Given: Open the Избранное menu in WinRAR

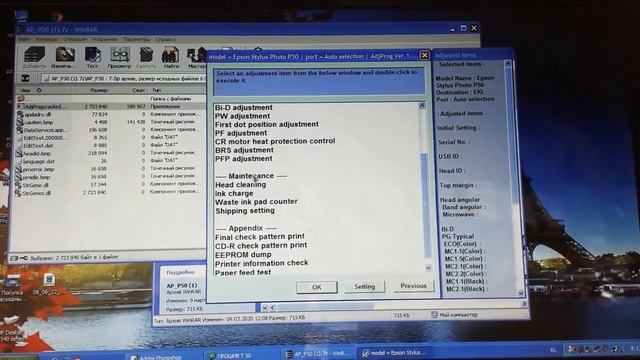Looking at the screenshot, I should point(104,39).
